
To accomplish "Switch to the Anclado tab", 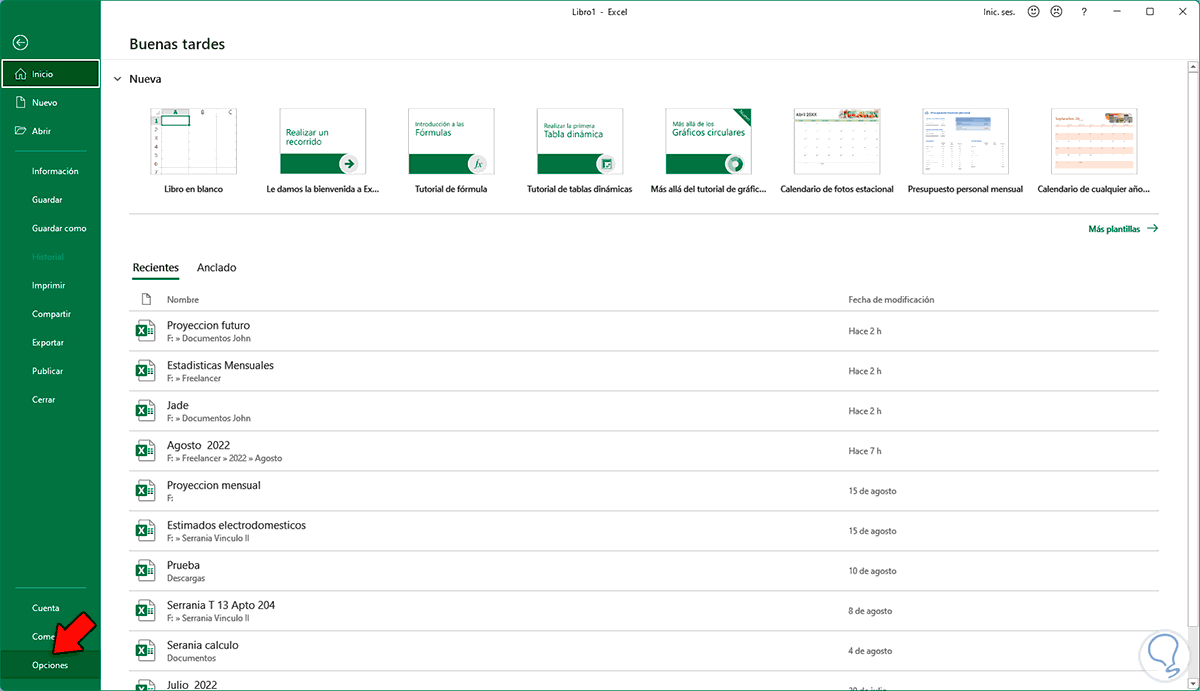I will pos(217,268).
